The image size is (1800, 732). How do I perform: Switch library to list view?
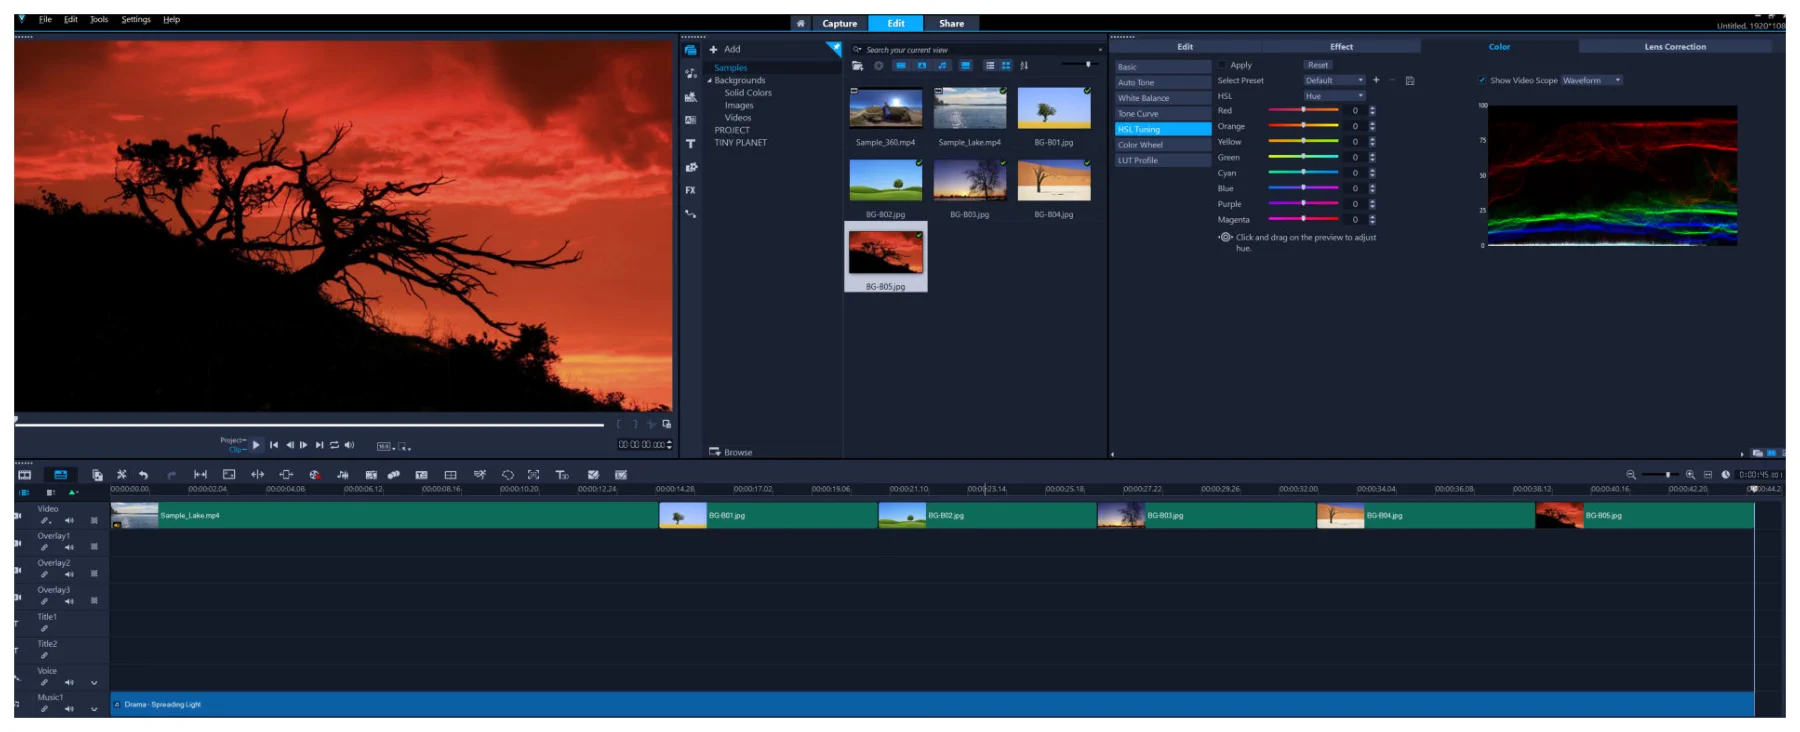989,66
